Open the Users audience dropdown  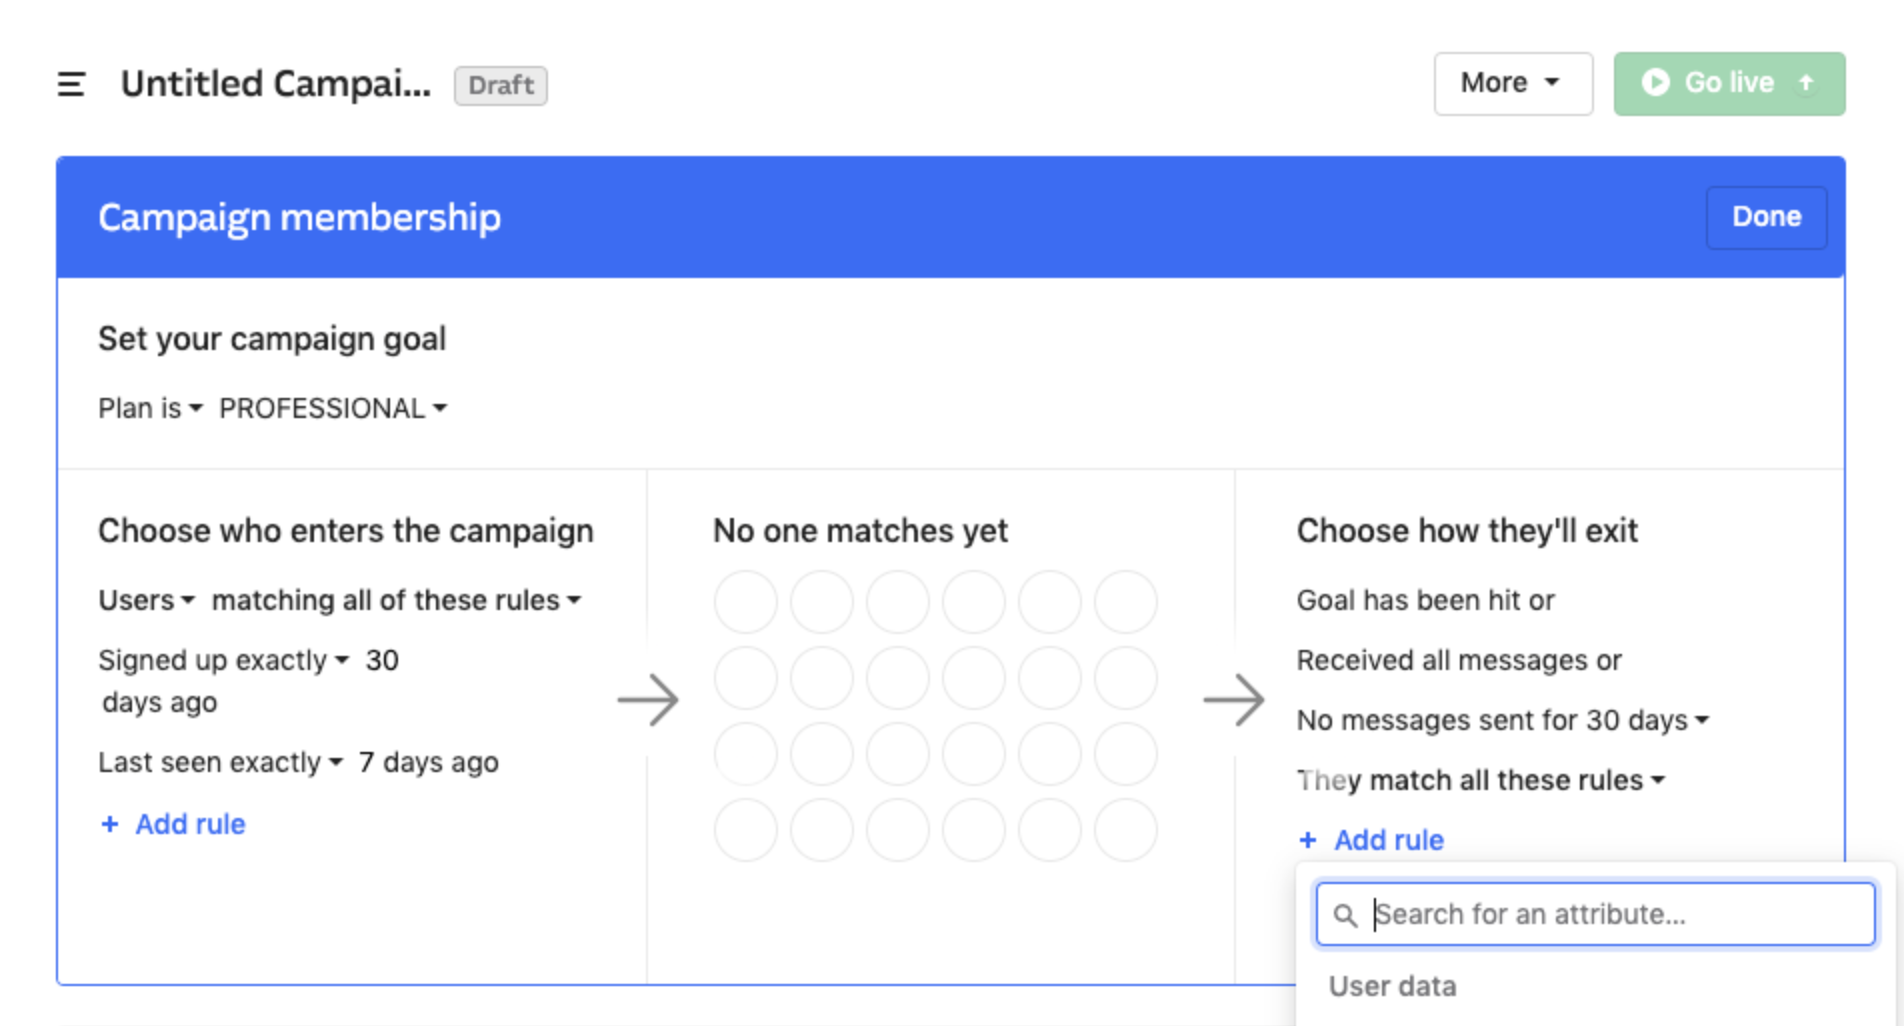pos(146,600)
